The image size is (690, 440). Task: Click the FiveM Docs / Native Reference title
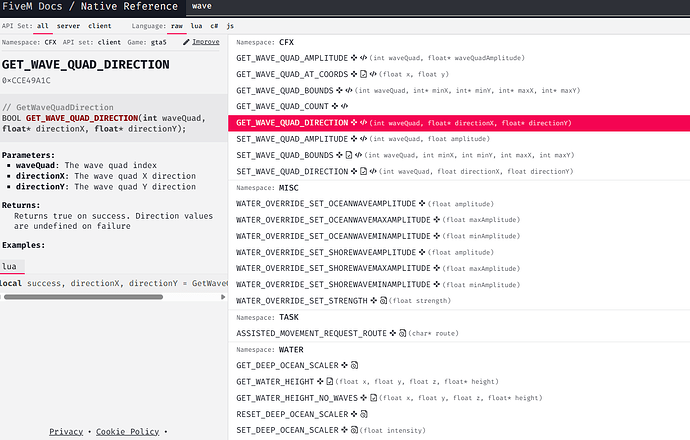point(90,7)
